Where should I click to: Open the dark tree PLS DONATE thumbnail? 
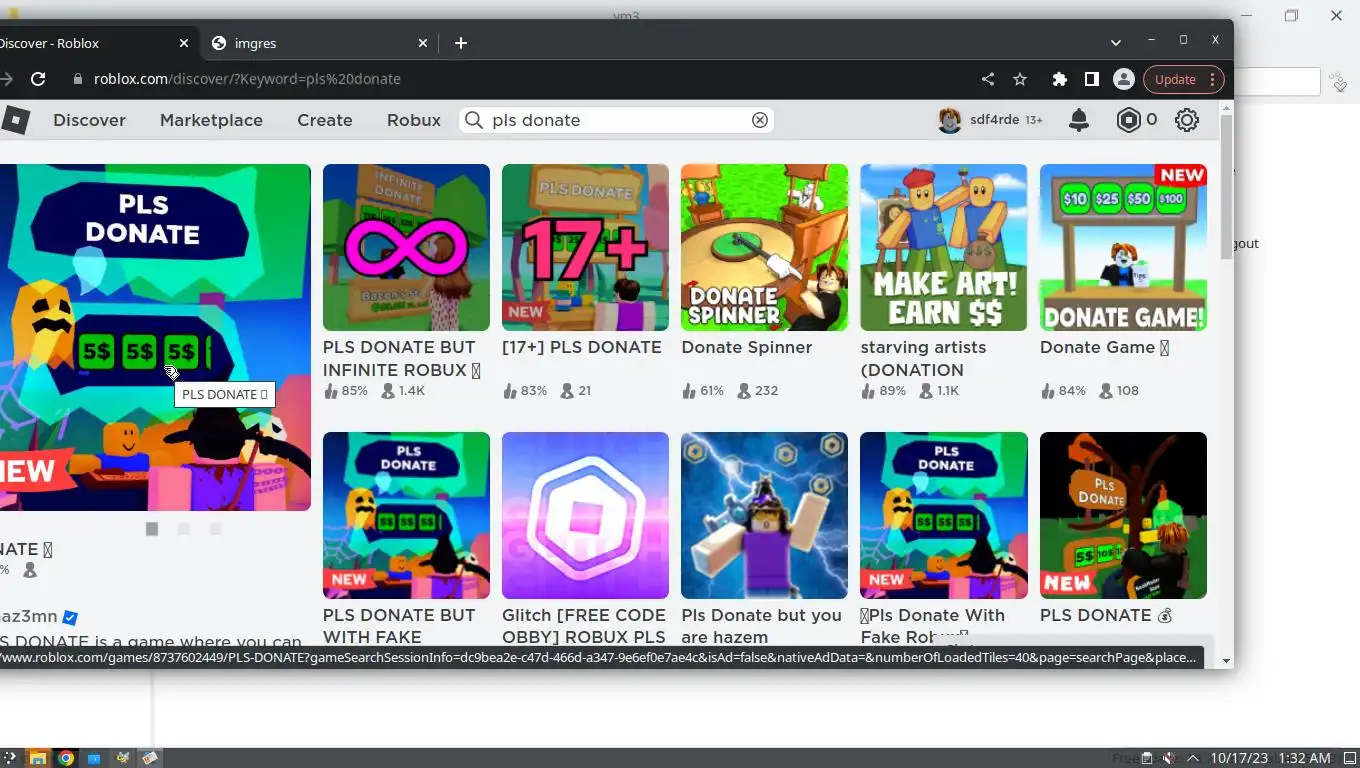click(x=1123, y=515)
